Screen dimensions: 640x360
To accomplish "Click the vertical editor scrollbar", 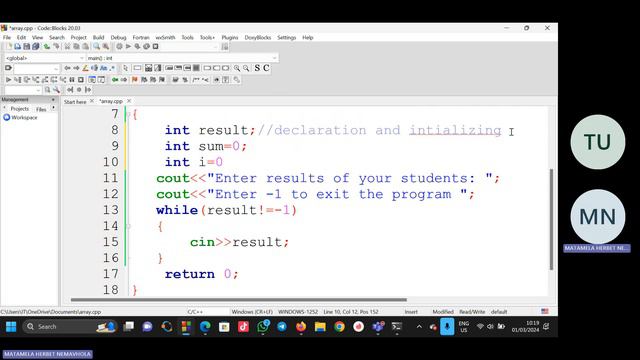I will point(551,219).
